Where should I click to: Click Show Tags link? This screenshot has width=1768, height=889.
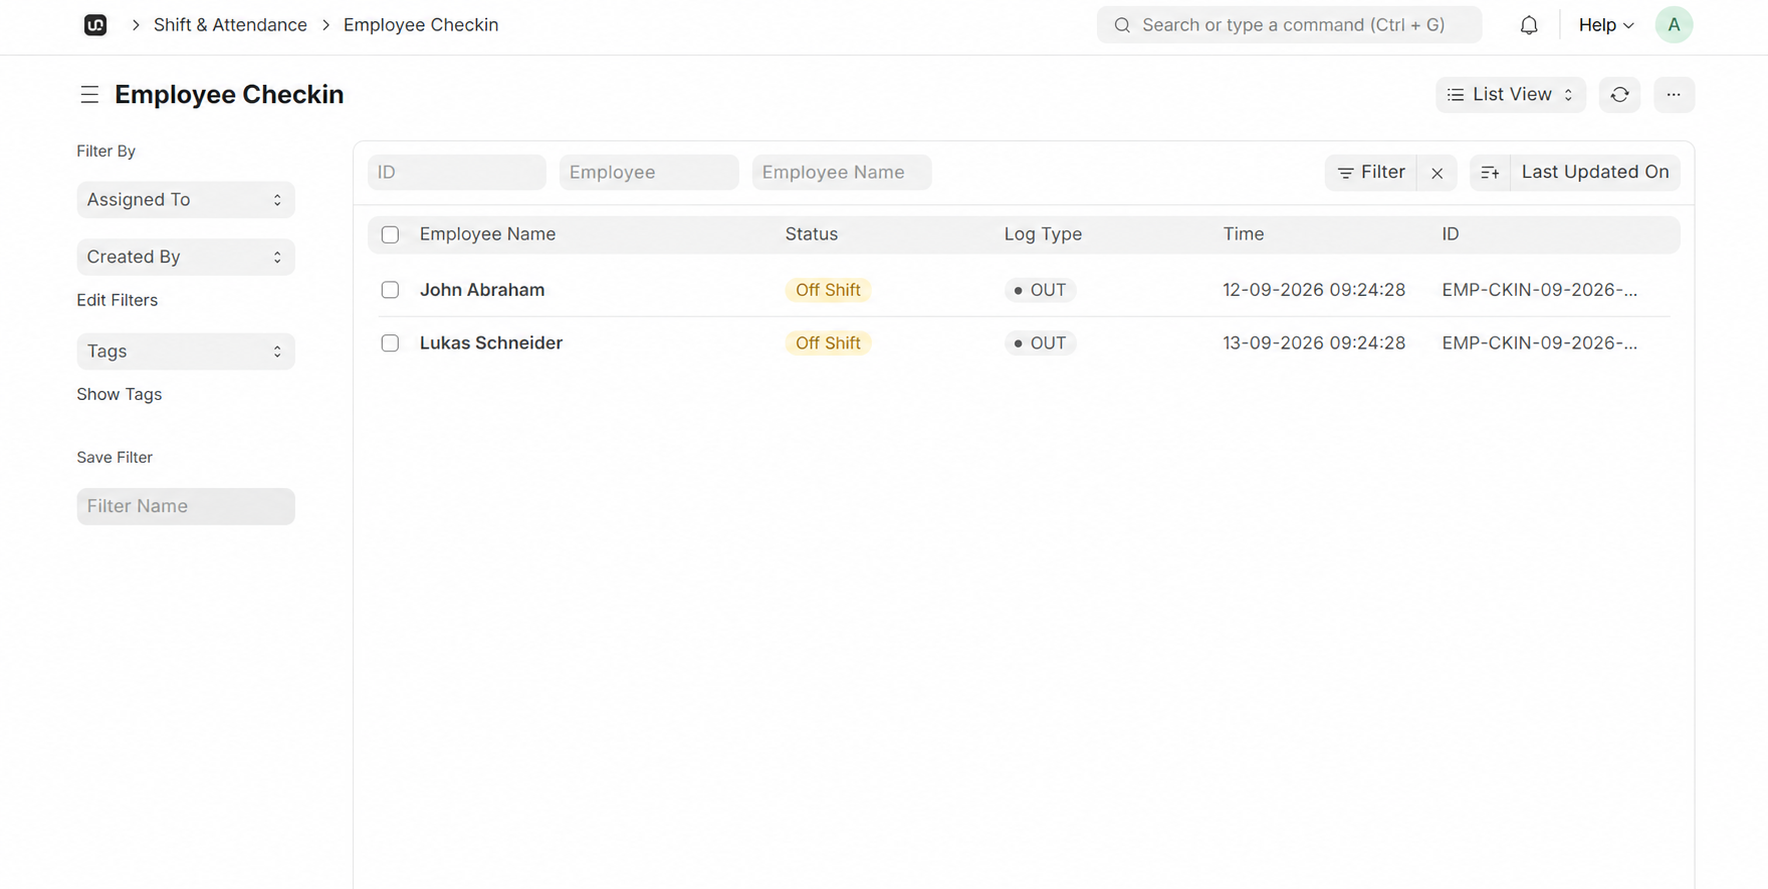coord(119,395)
